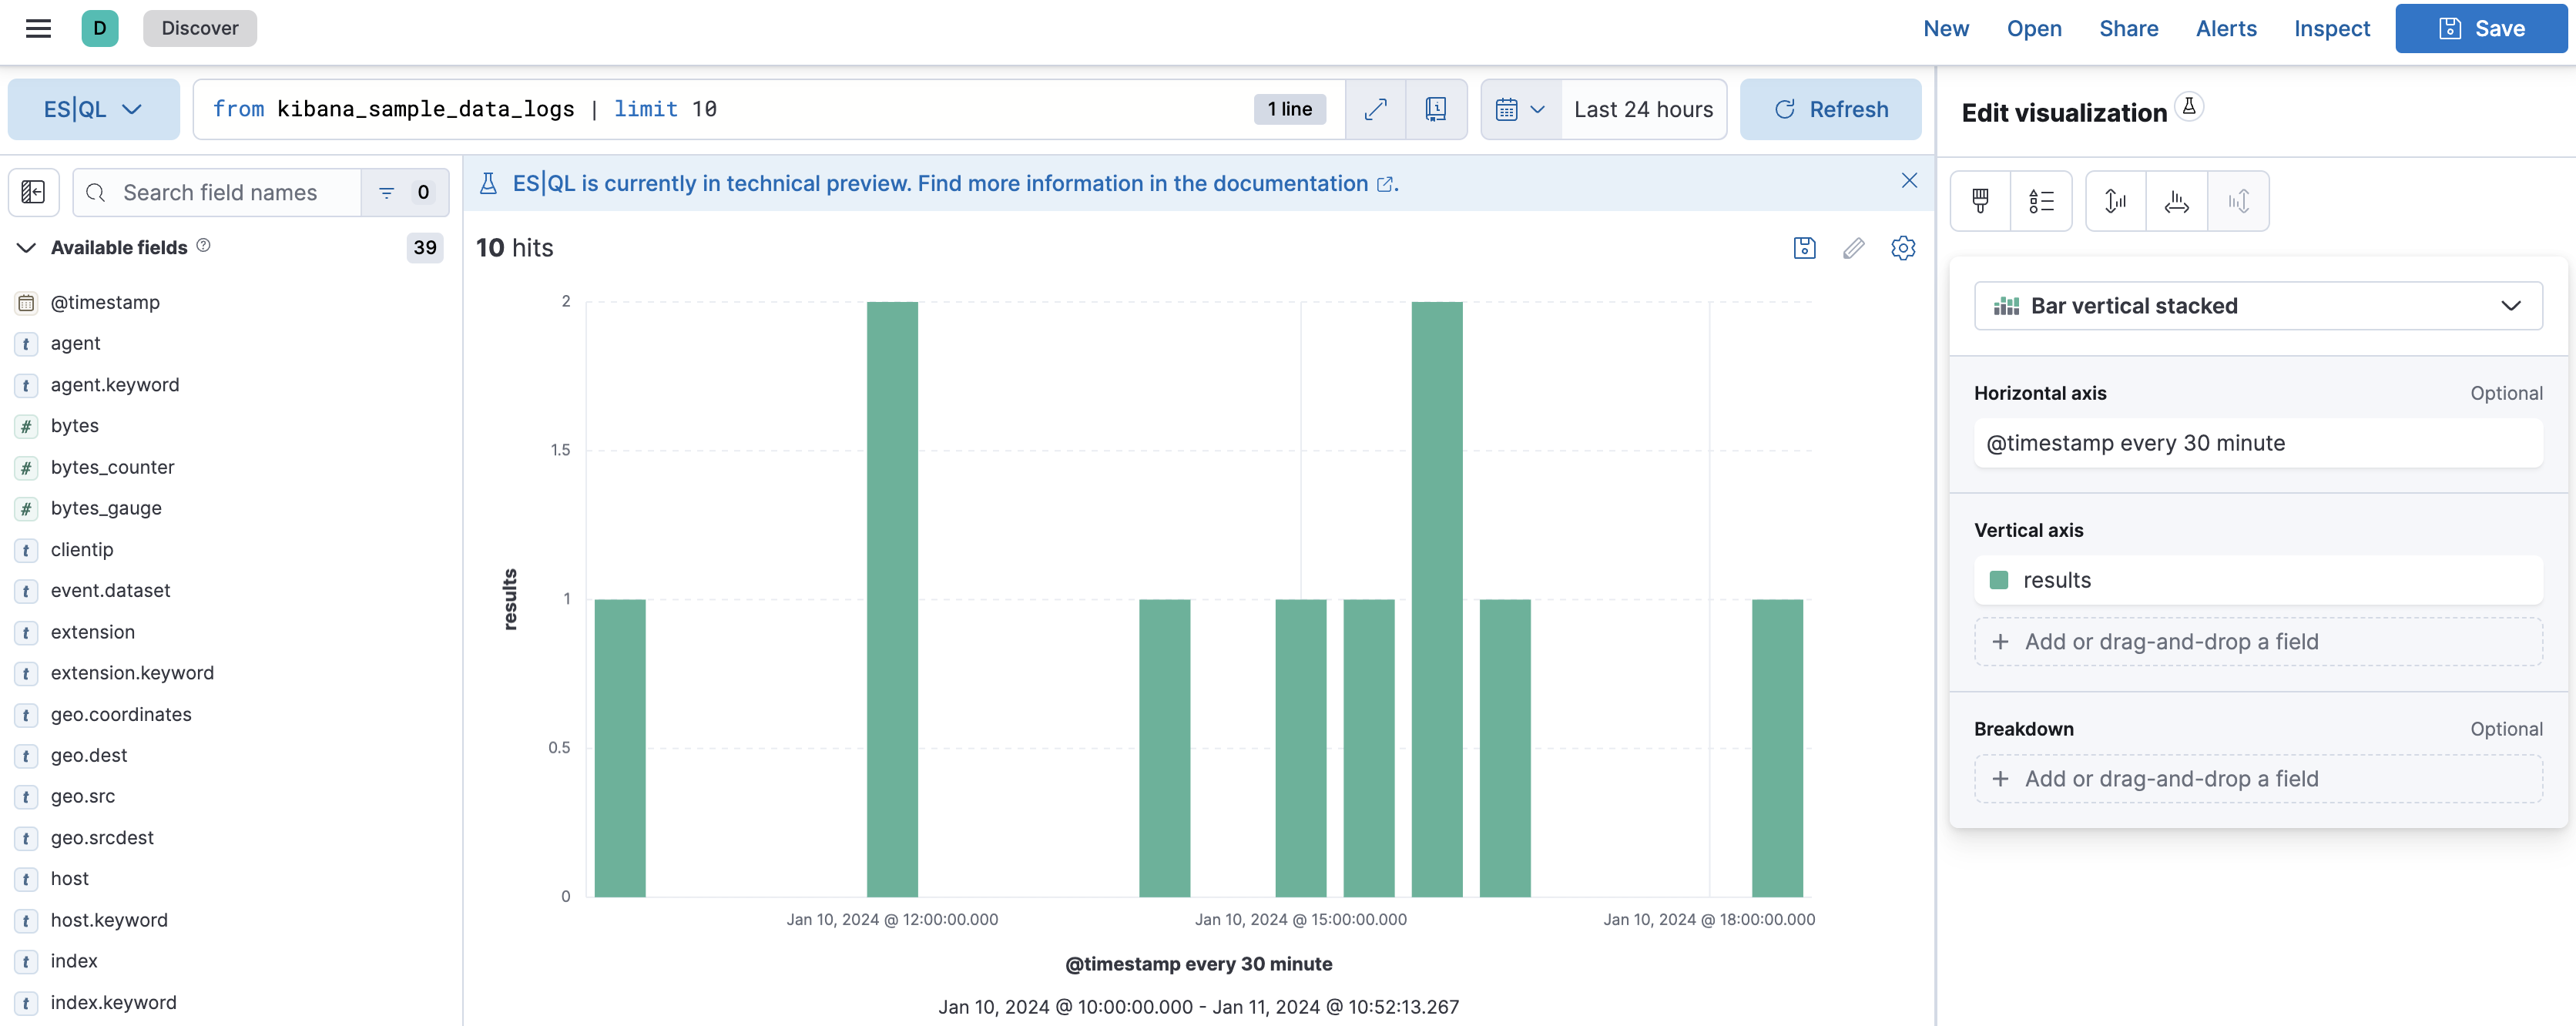Viewport: 2576px width, 1026px height.
Task: Open the Alerts menu
Action: (x=2226, y=28)
